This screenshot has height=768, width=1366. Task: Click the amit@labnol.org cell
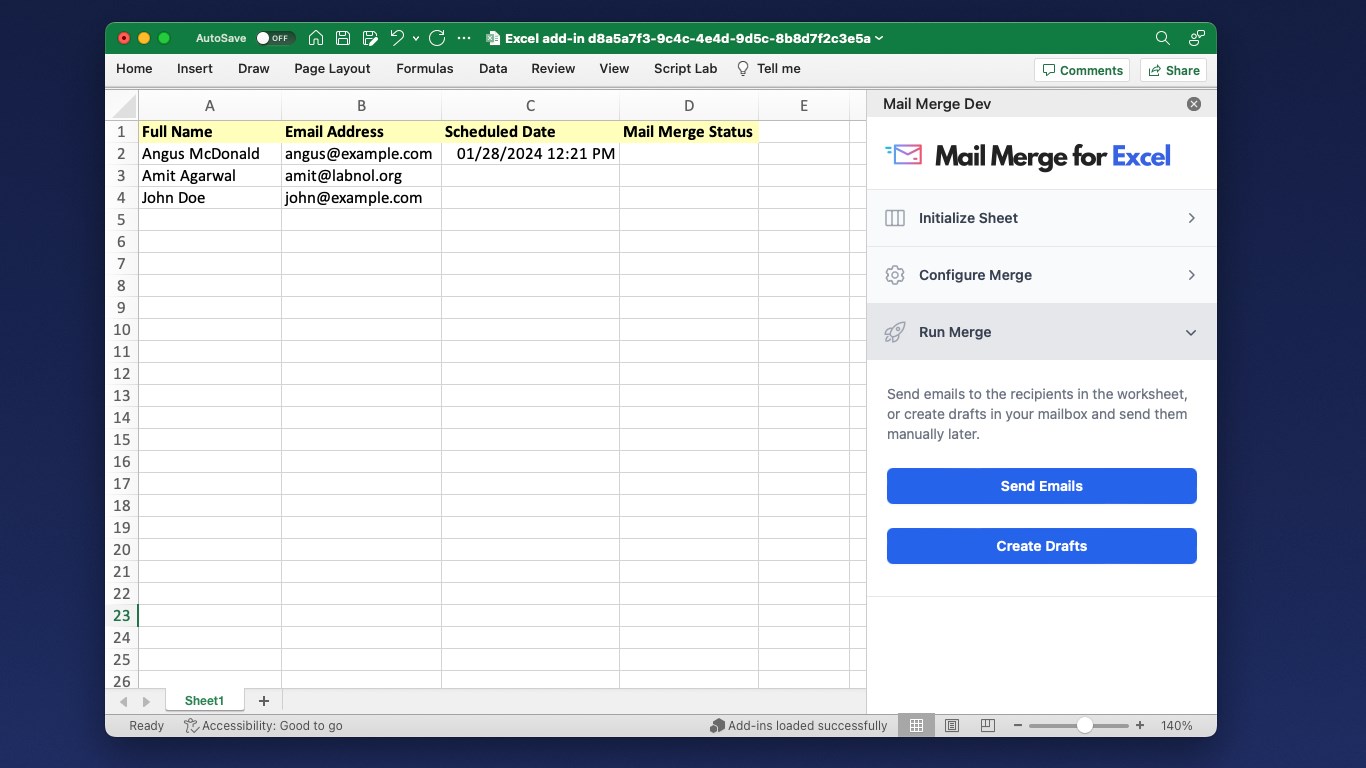click(361, 175)
